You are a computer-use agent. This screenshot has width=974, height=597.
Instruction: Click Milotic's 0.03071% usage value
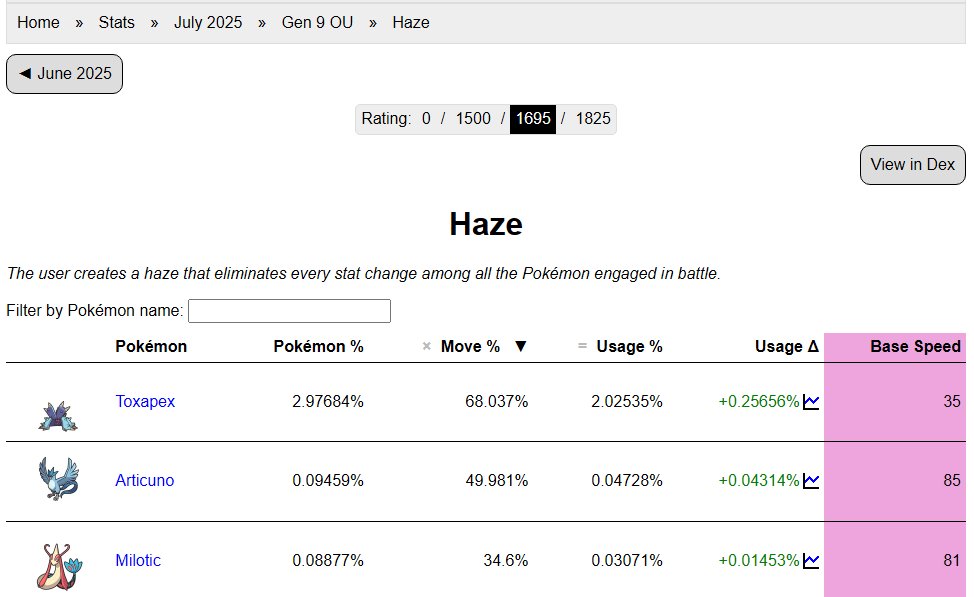coord(627,561)
